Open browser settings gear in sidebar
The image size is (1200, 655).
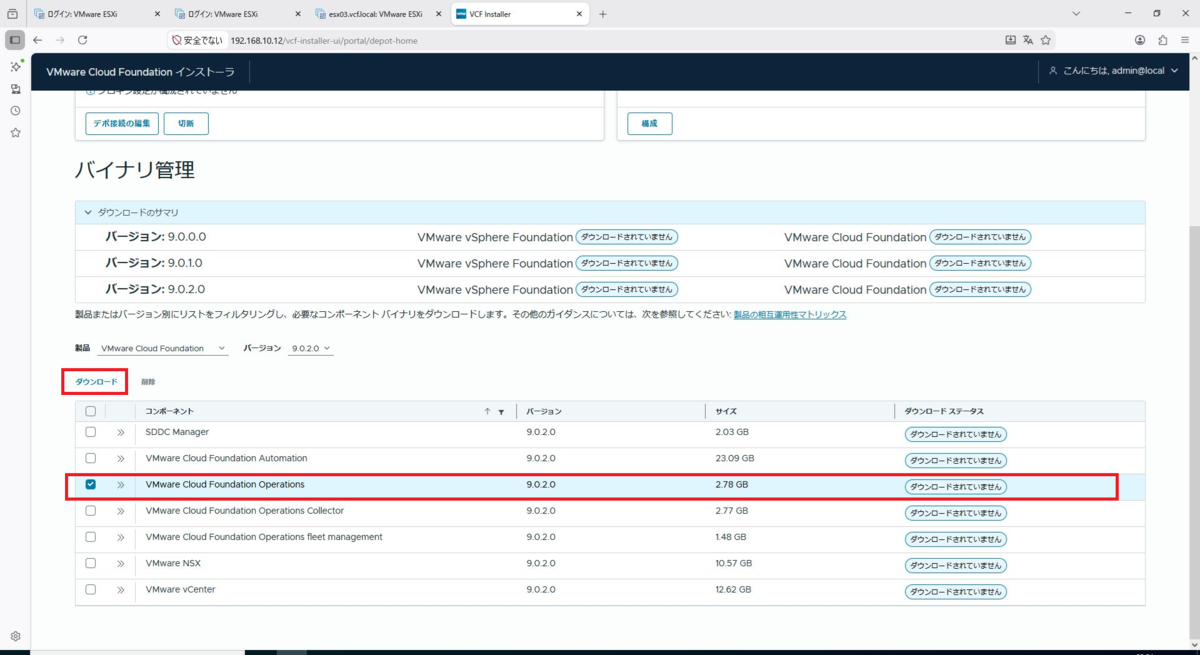(x=15, y=636)
